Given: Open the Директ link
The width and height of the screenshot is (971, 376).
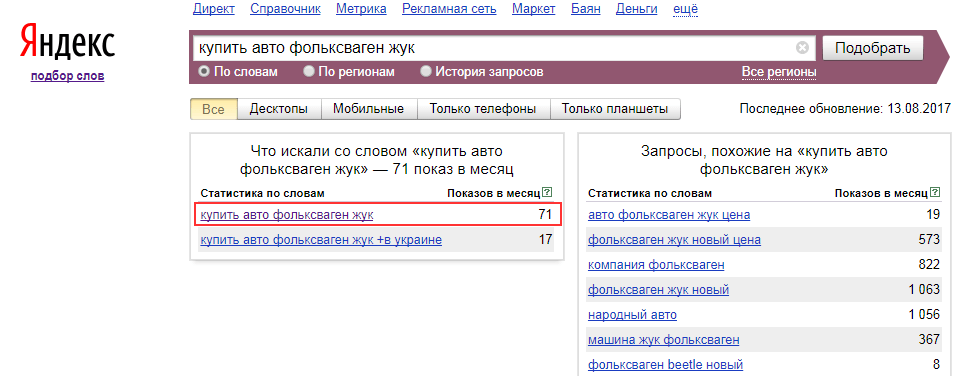Looking at the screenshot, I should tap(214, 9).
